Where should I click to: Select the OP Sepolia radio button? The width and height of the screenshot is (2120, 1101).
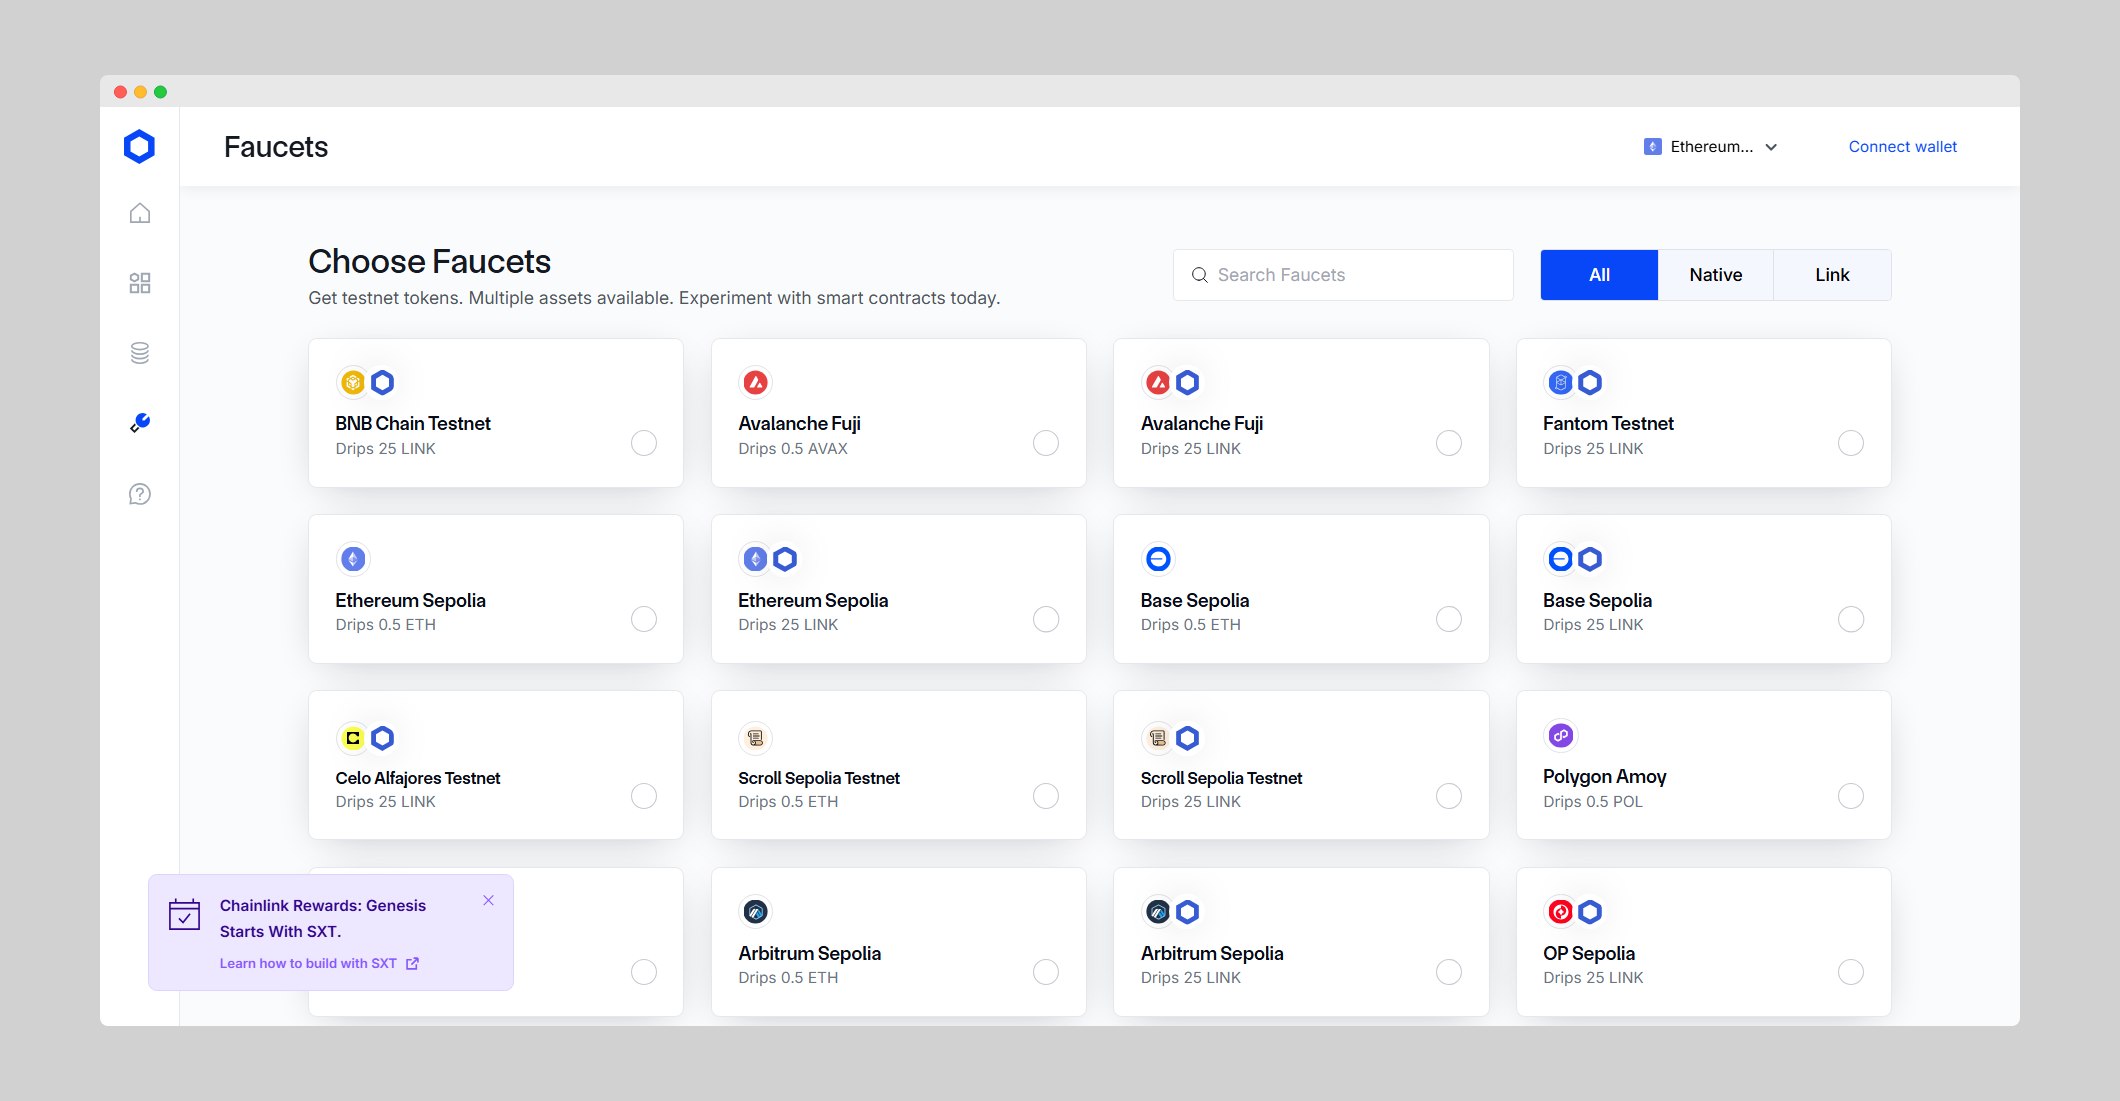point(1851,972)
